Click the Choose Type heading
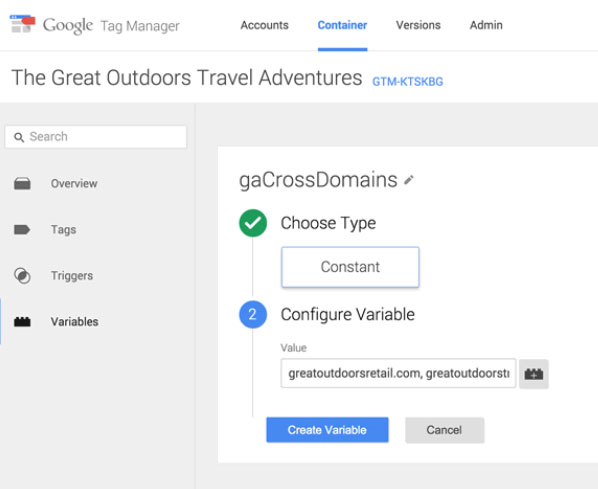Viewport: 598px width, 489px height. pyautogui.click(x=328, y=223)
